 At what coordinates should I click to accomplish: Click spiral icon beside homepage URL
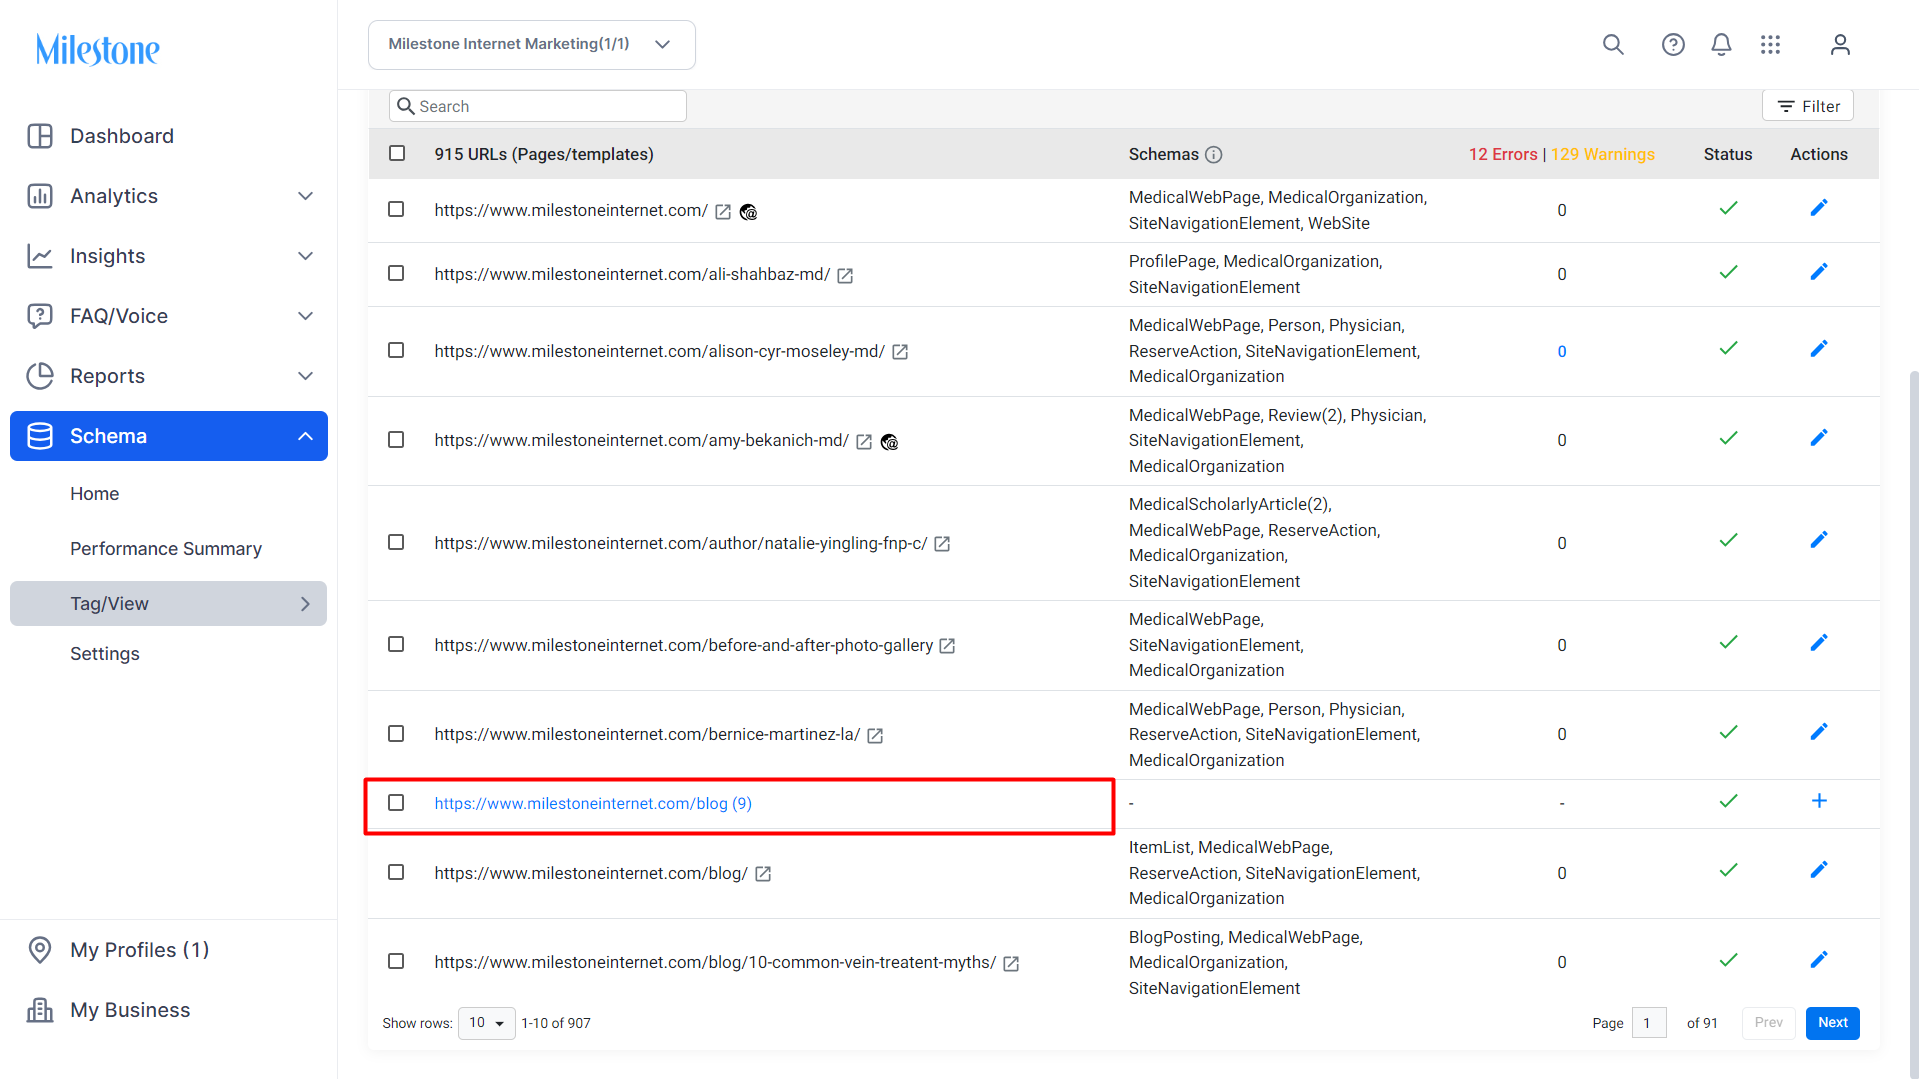pos(748,212)
